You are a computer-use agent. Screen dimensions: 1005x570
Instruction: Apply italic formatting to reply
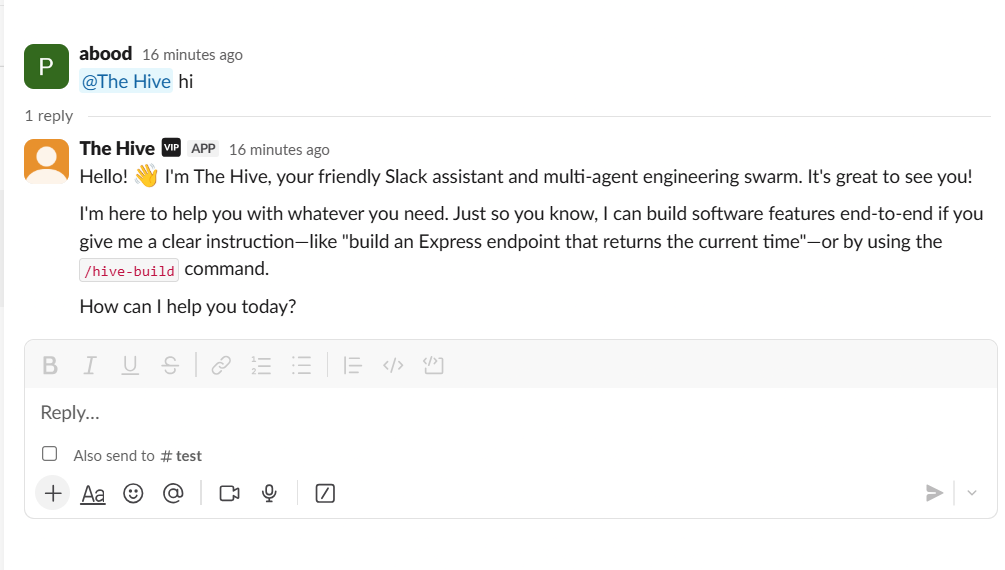click(90, 365)
